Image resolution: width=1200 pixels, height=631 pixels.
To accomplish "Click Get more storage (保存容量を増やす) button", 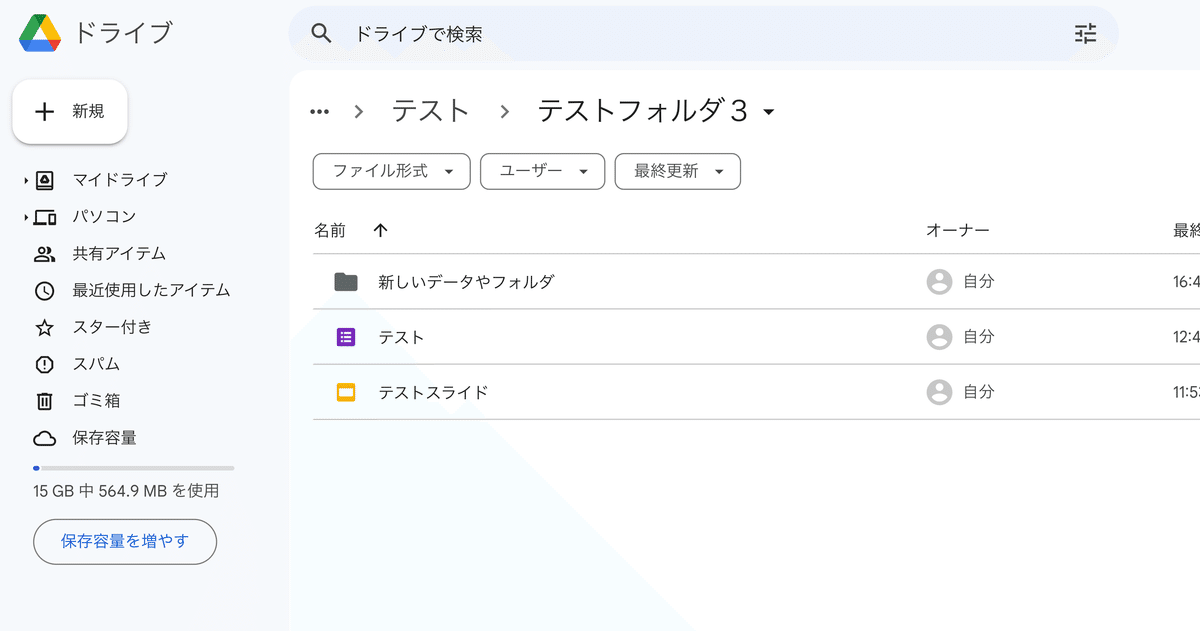I will pos(125,542).
